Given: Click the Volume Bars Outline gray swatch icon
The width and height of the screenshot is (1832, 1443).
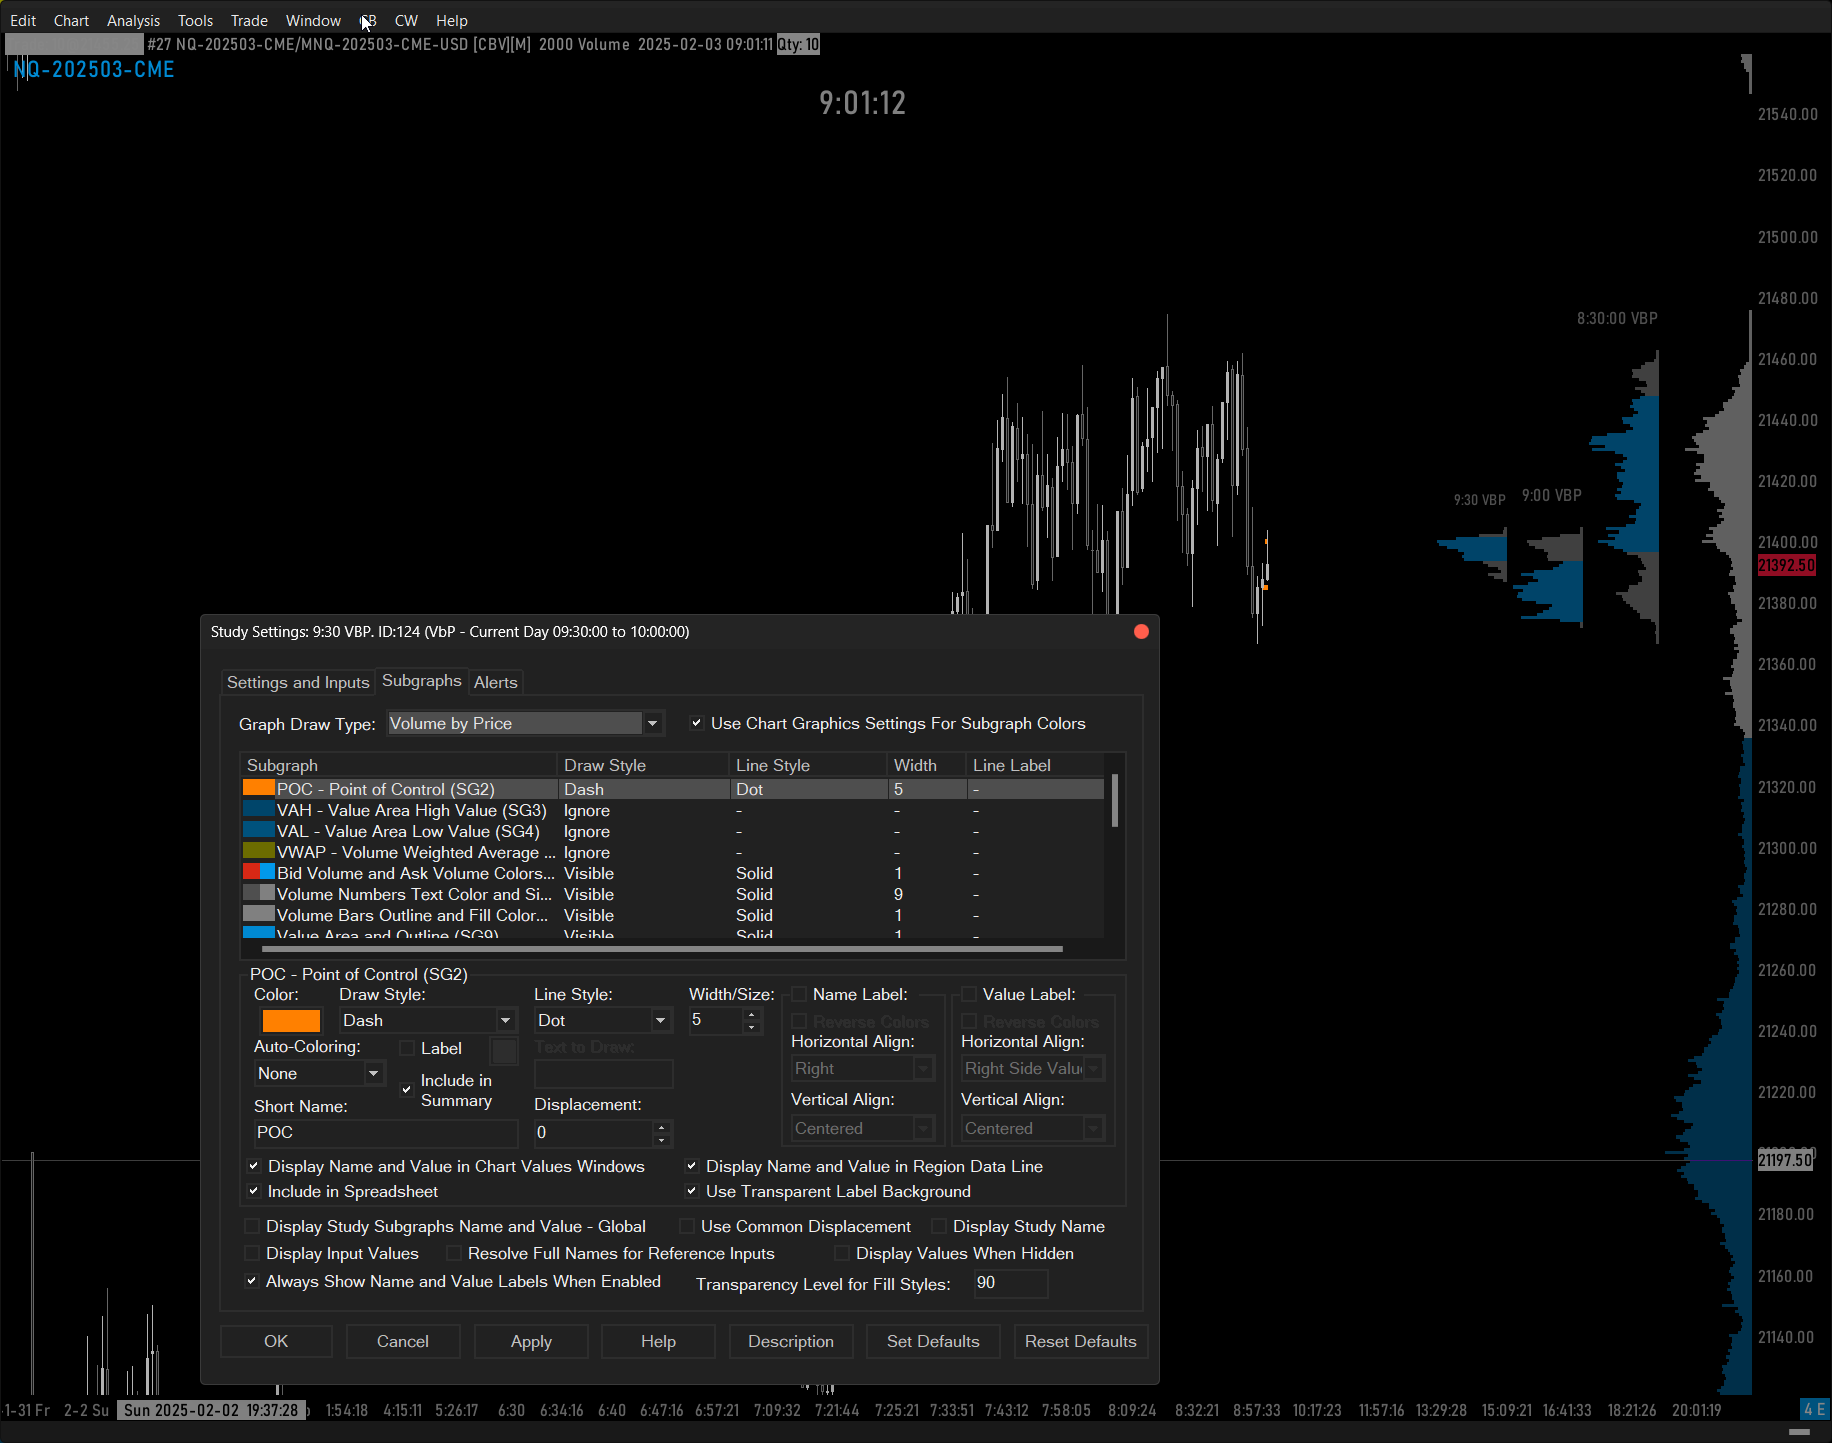Looking at the screenshot, I should click(x=258, y=915).
